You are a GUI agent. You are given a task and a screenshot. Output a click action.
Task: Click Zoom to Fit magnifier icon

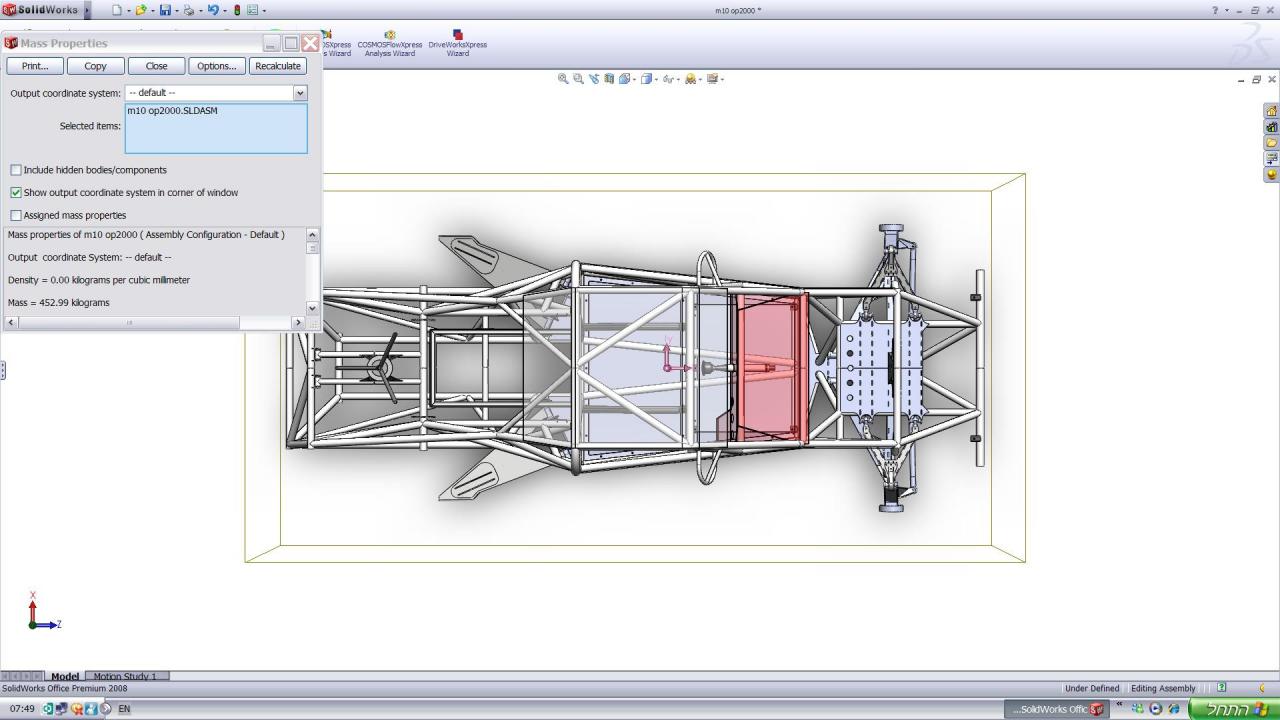pos(563,79)
